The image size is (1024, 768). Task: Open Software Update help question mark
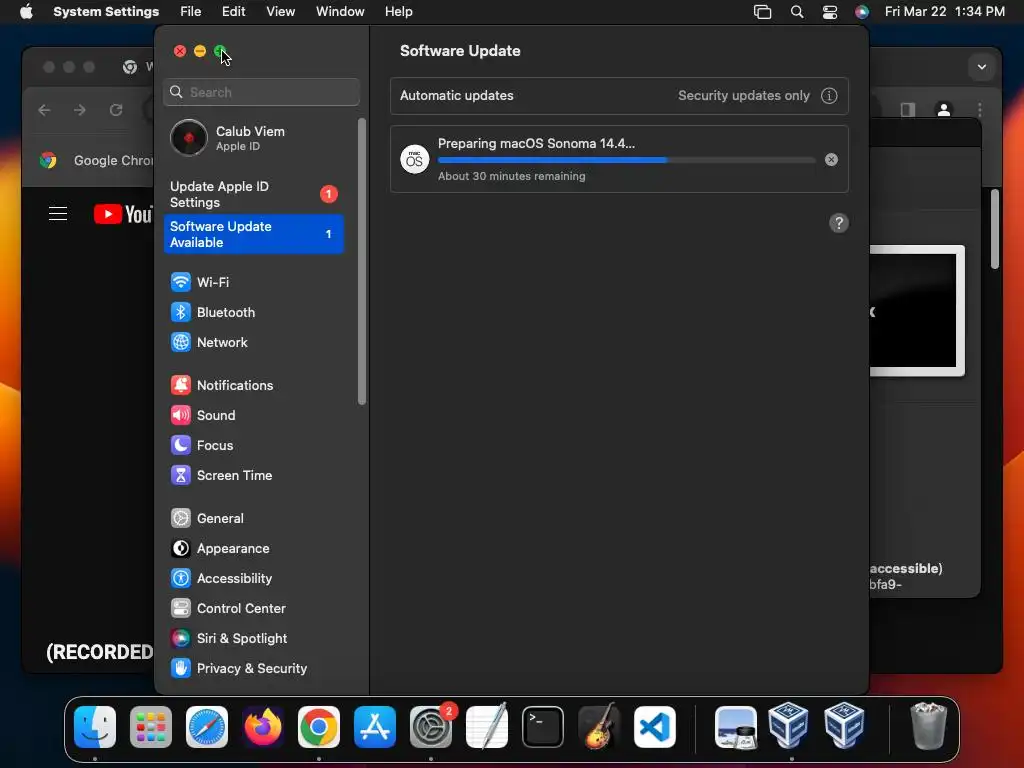pos(839,223)
